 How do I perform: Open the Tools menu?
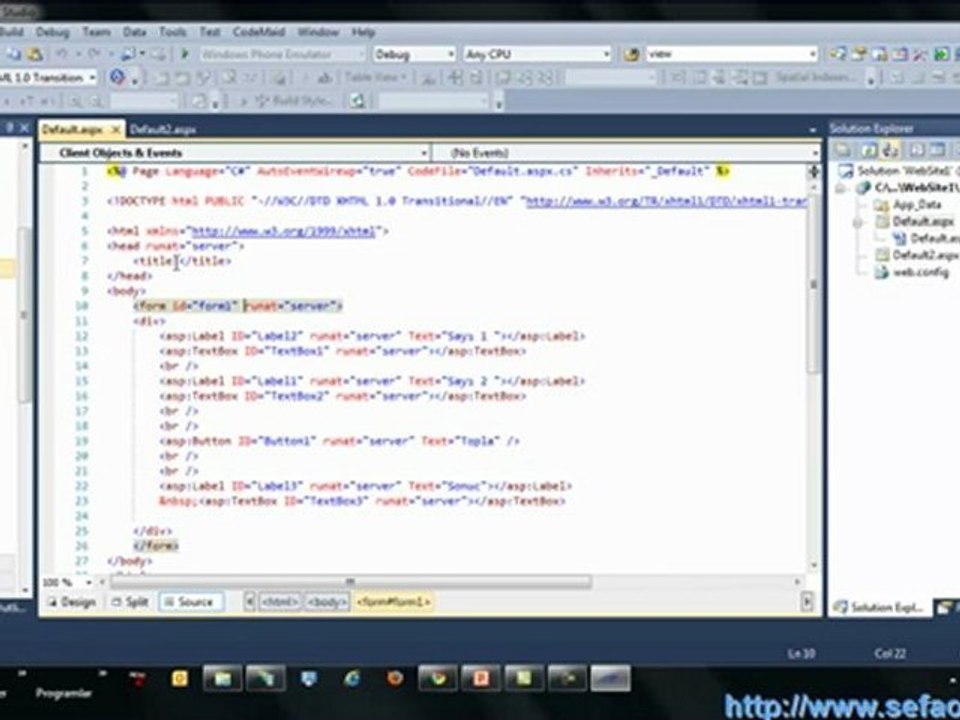click(173, 32)
